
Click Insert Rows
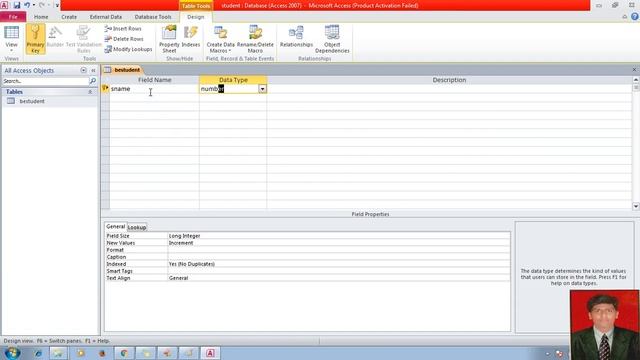coord(123,29)
